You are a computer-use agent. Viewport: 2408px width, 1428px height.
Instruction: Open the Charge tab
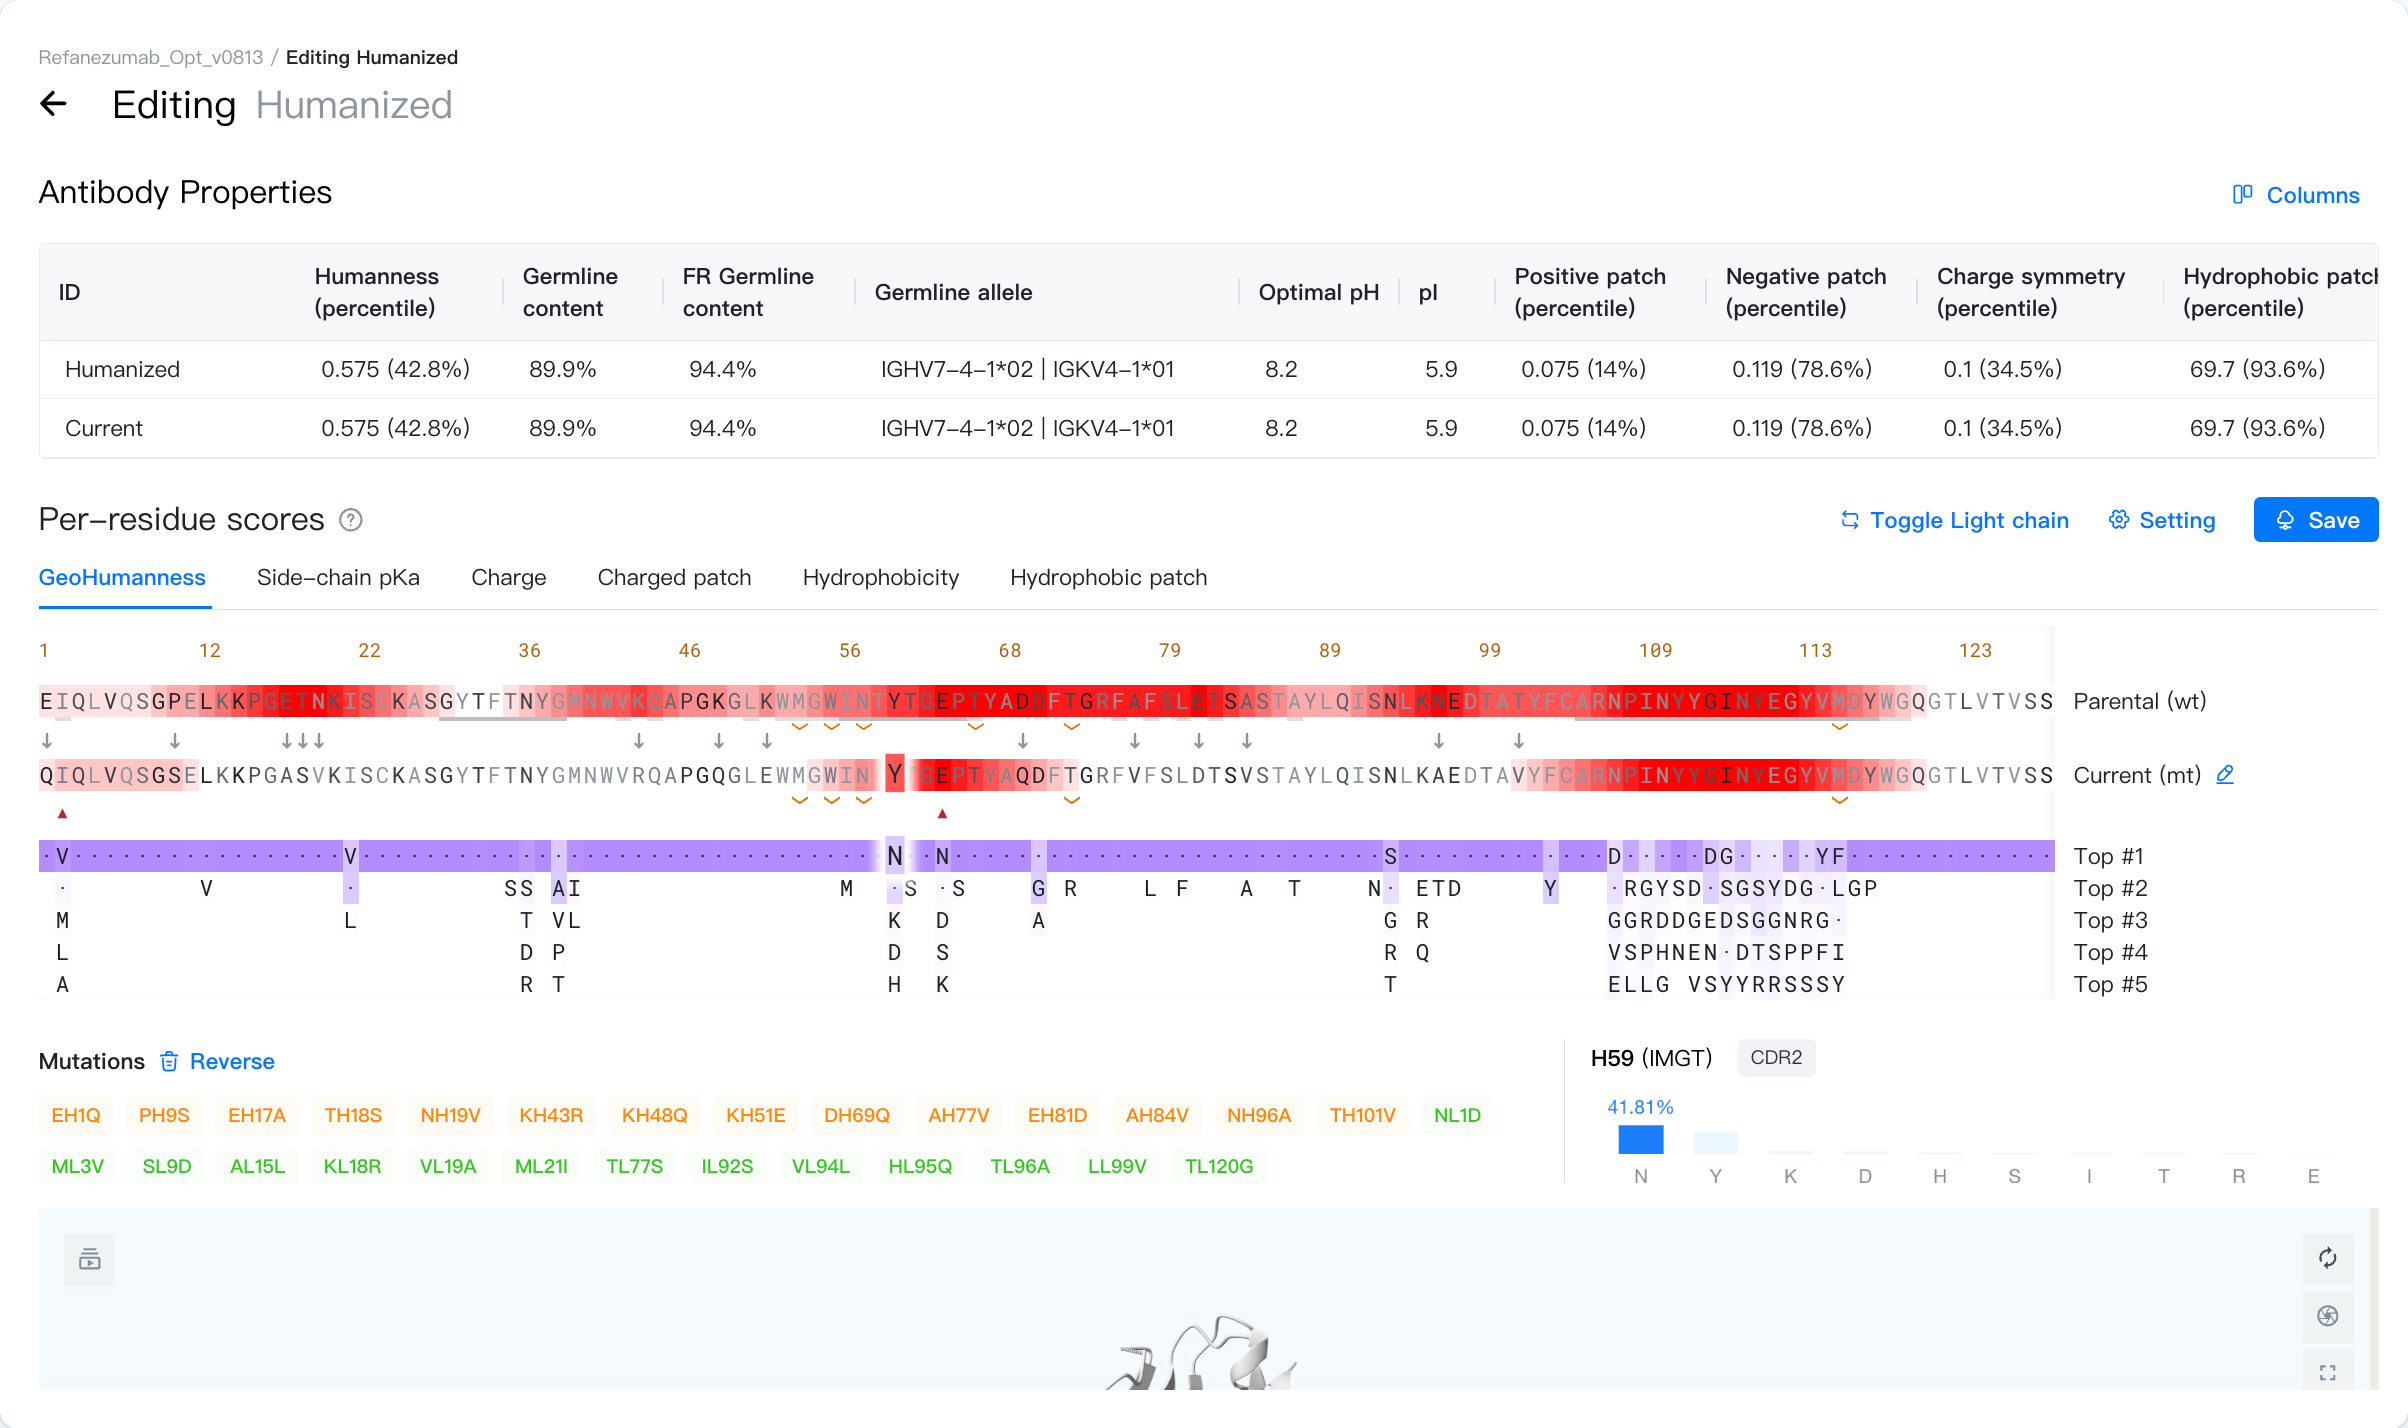click(509, 578)
